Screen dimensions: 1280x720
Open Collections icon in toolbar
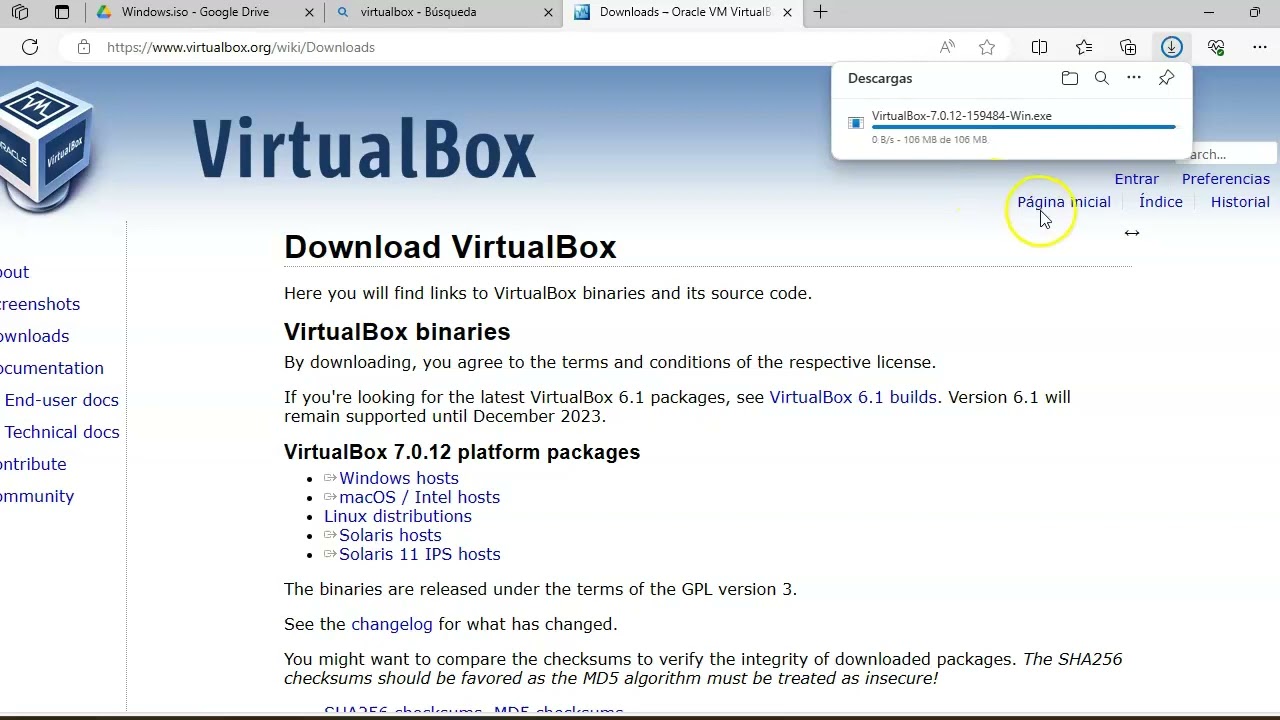(x=1128, y=47)
